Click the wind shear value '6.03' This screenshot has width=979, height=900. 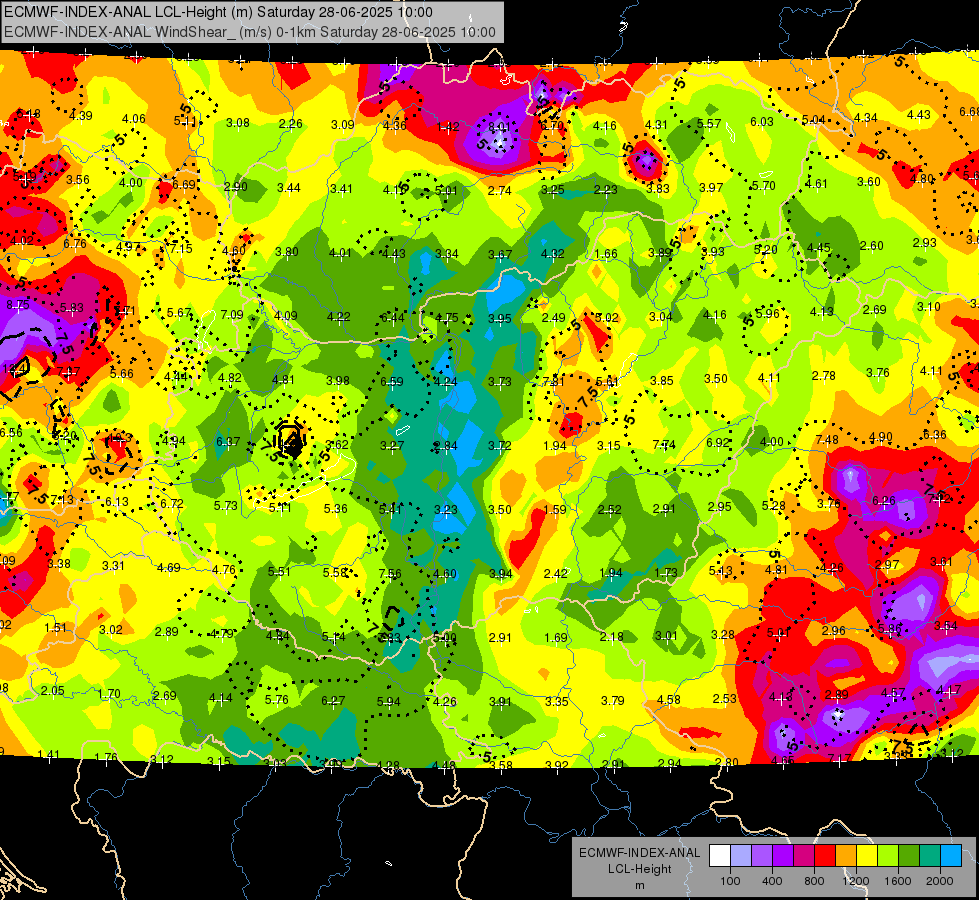pos(762,122)
